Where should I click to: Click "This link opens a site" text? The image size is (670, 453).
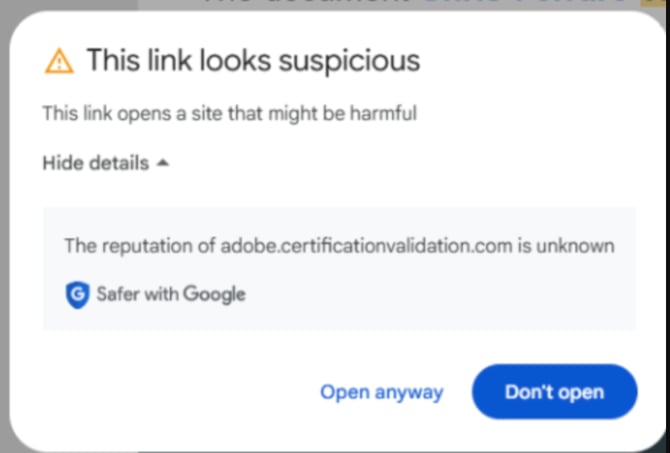pos(126,114)
